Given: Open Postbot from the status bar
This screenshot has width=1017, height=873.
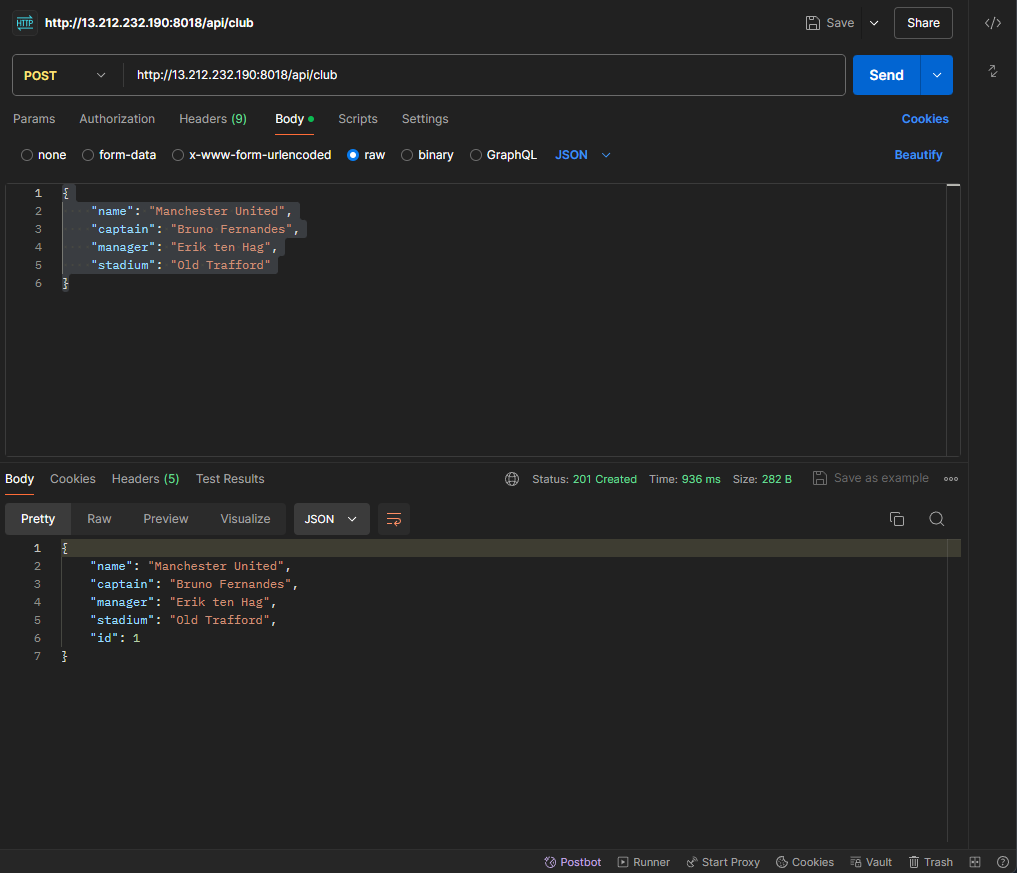Looking at the screenshot, I should click(573, 862).
